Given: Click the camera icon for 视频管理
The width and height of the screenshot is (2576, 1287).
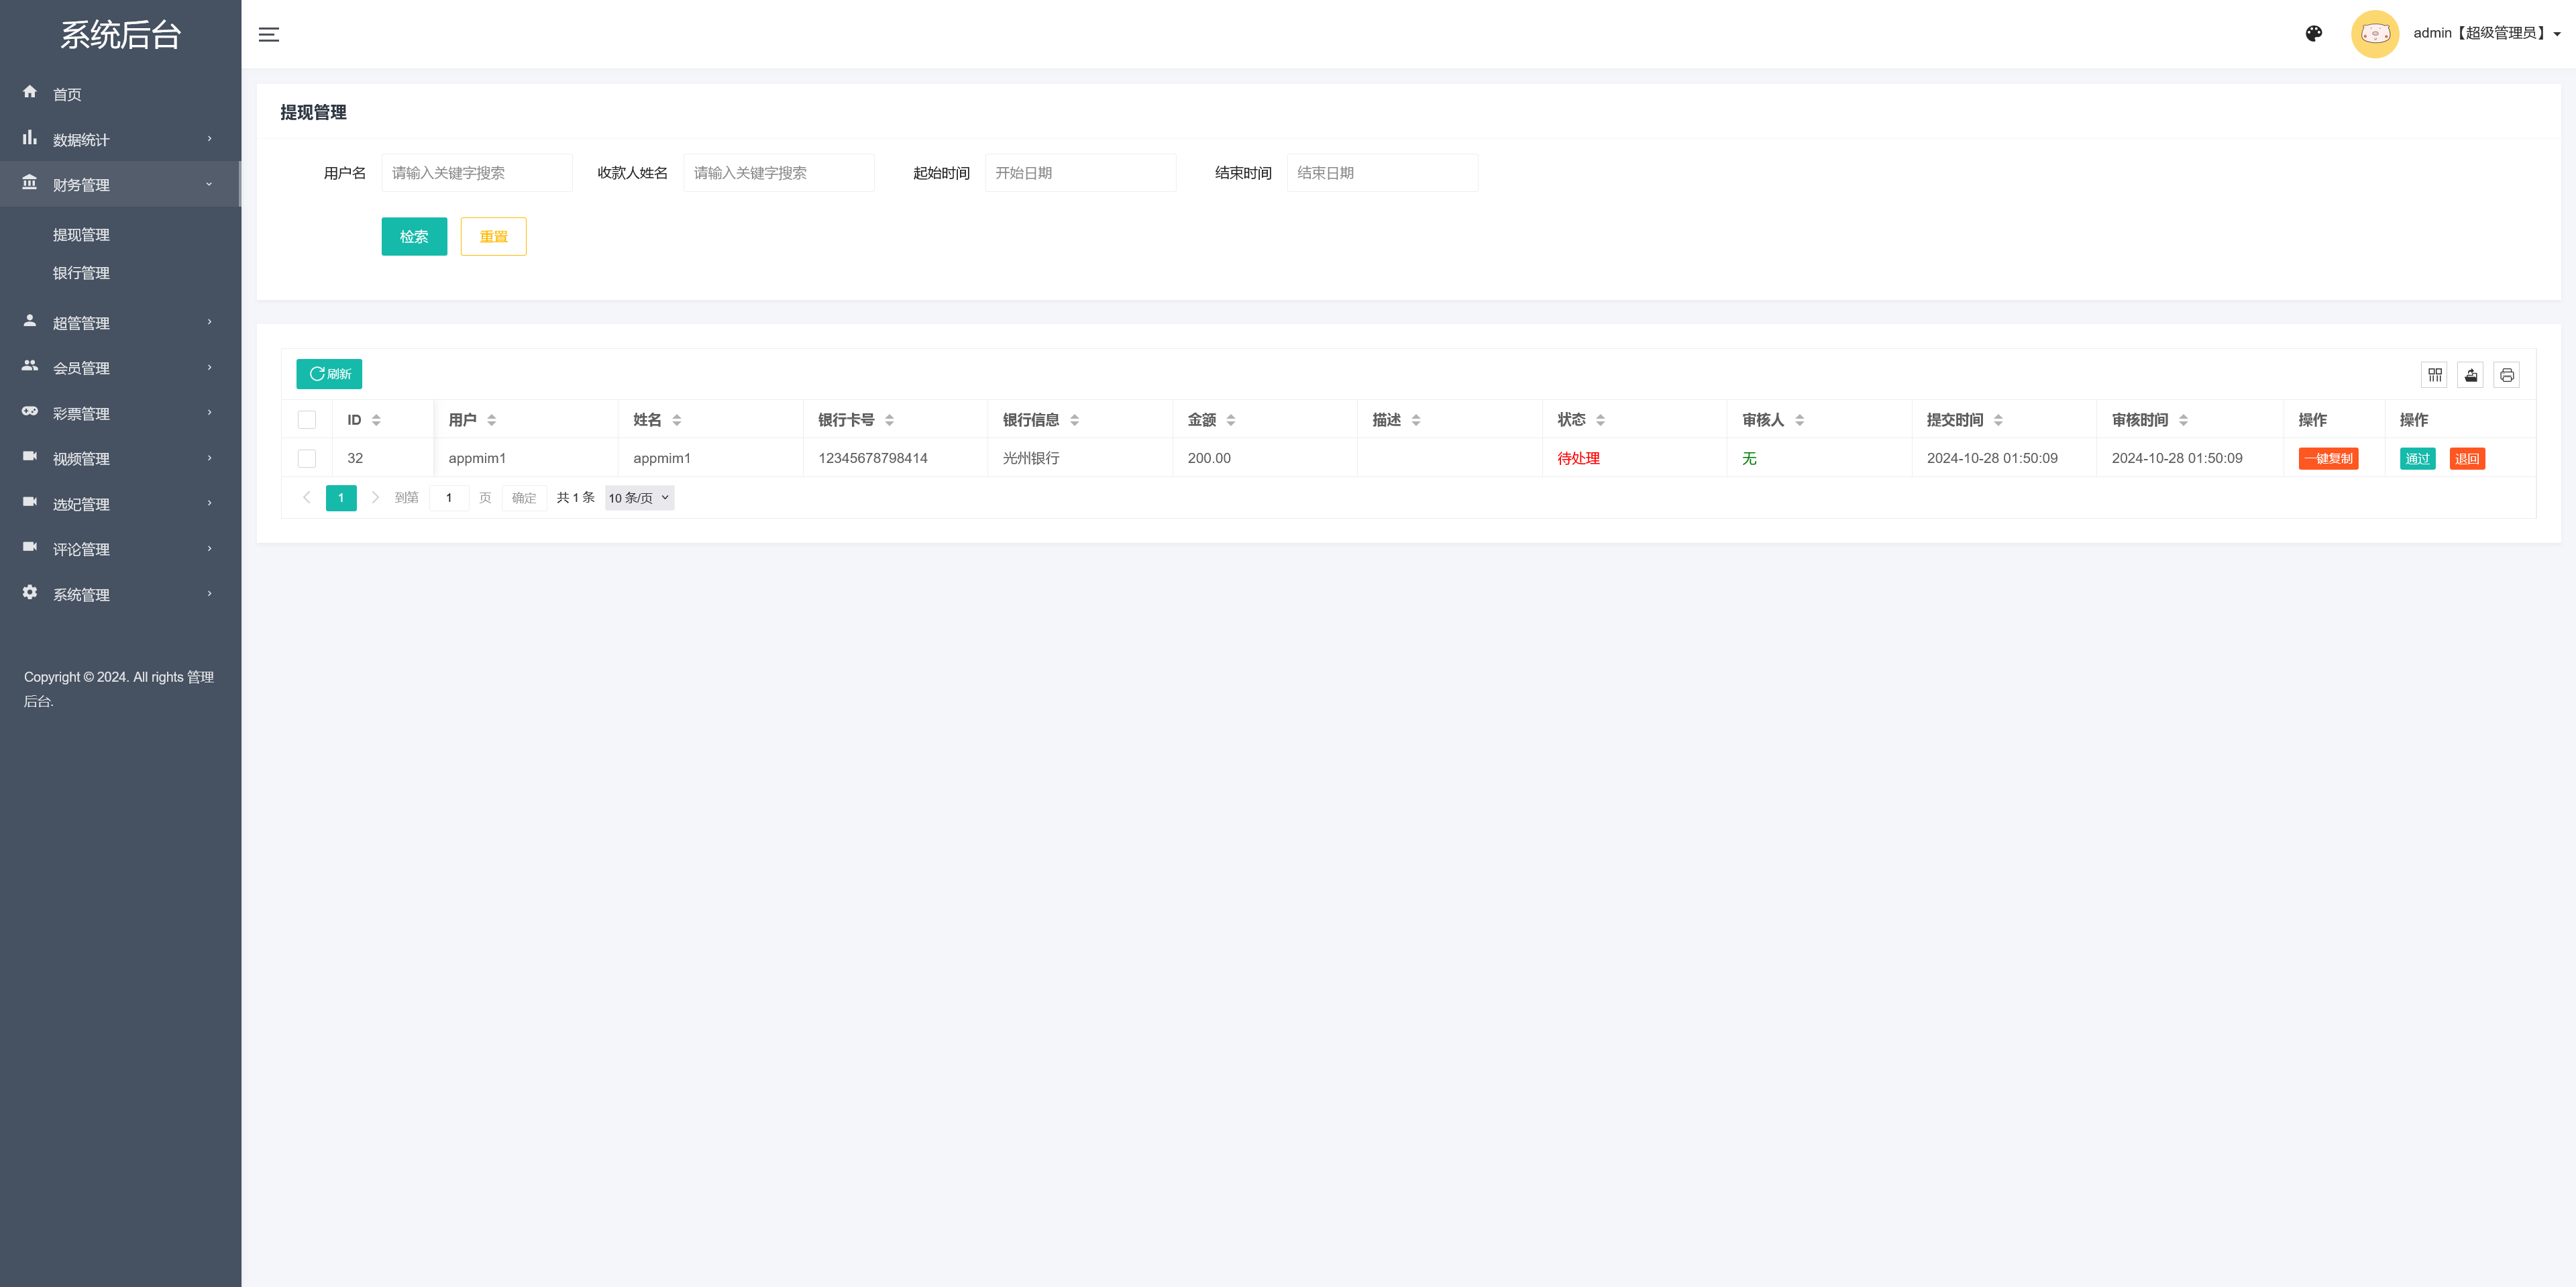Looking at the screenshot, I should pos(30,456).
